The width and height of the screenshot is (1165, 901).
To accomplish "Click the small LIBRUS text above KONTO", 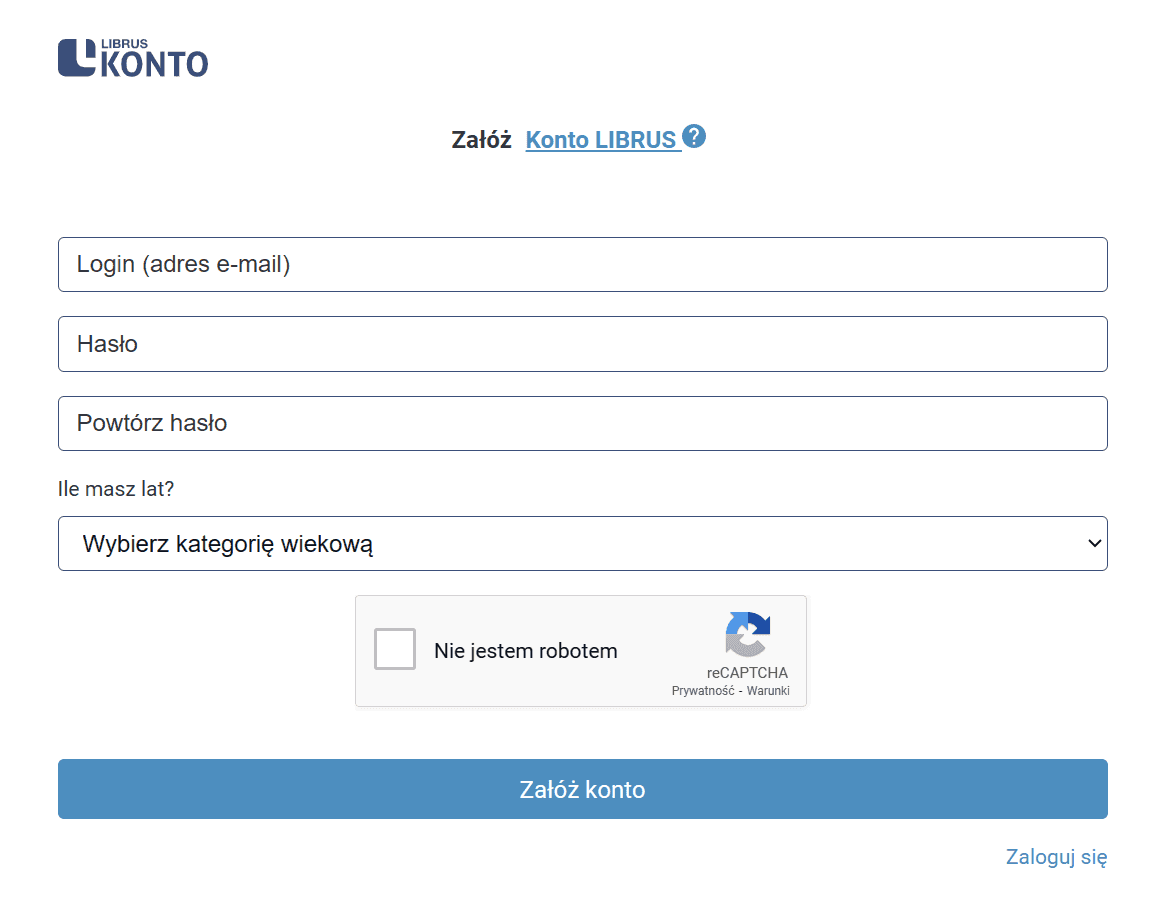I will click(x=124, y=44).
